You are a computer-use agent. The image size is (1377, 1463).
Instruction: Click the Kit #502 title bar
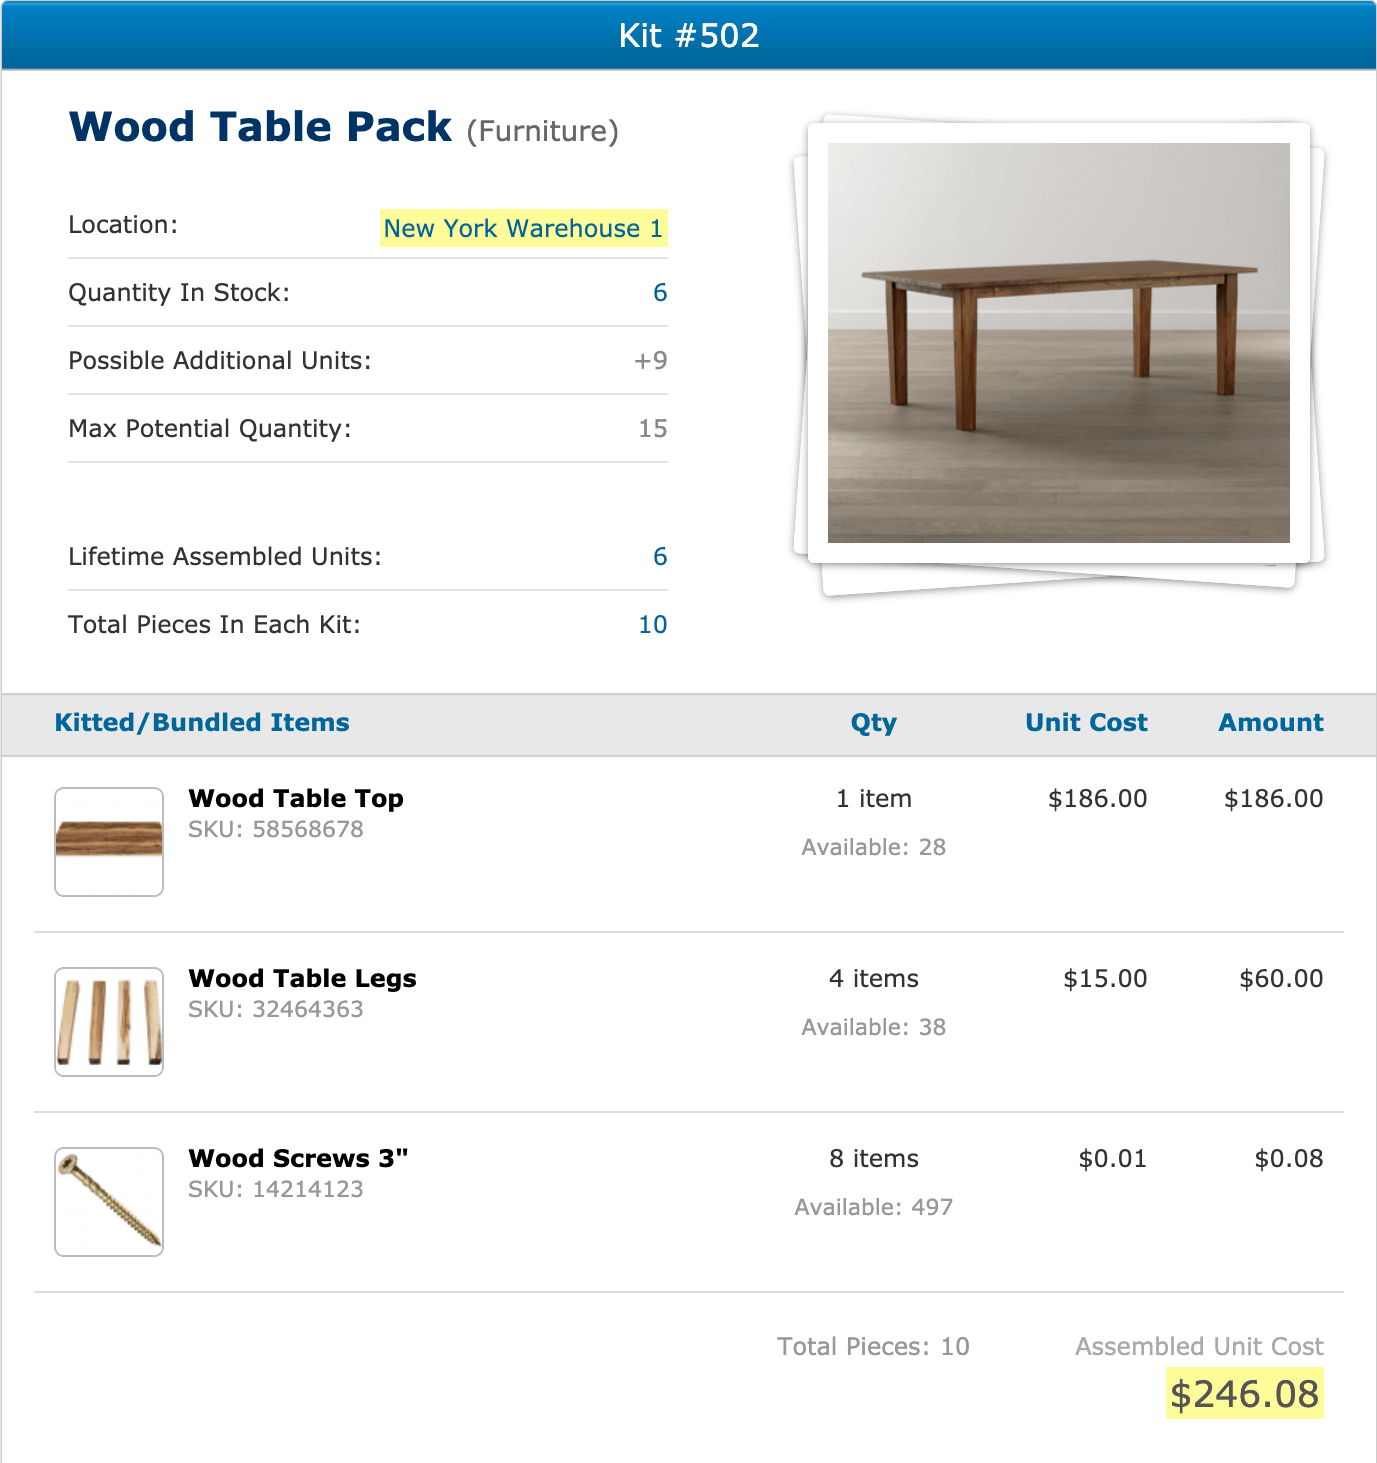coord(688,36)
